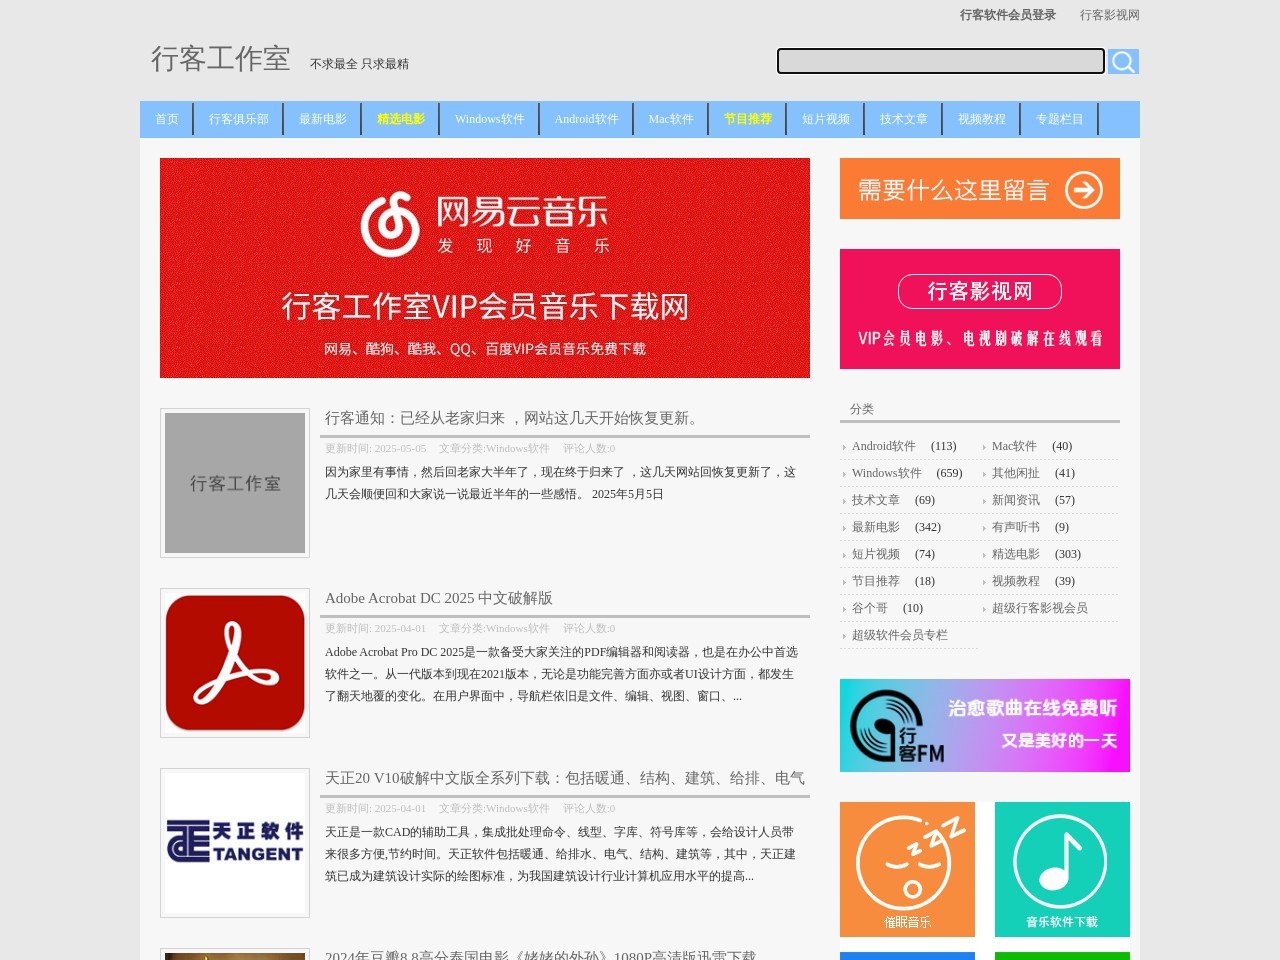Click the 行客影视网 pink banner
Viewport: 1280px width, 960px height.
point(980,309)
